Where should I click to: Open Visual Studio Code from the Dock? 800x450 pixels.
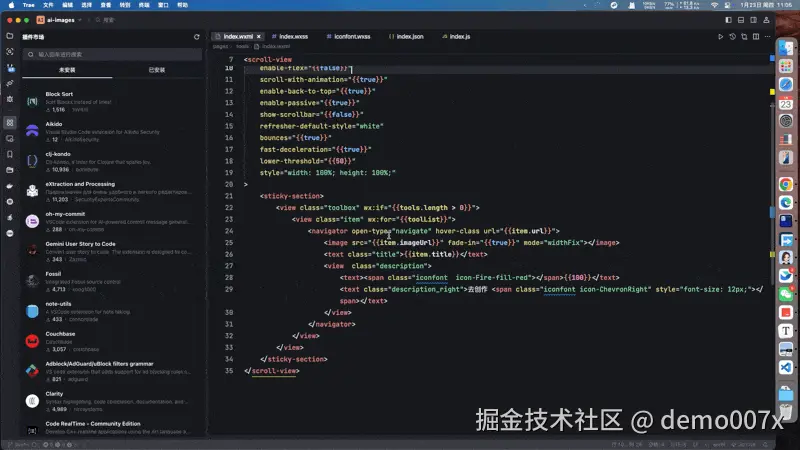786,367
